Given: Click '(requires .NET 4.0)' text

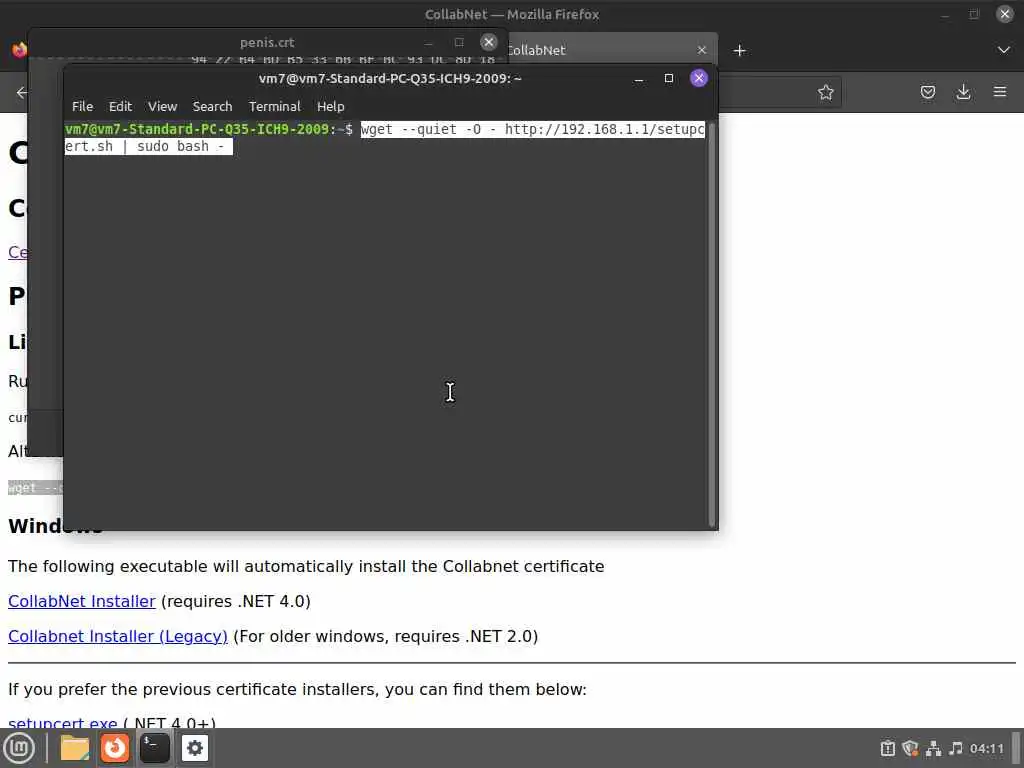Looking at the screenshot, I should 236,601.
